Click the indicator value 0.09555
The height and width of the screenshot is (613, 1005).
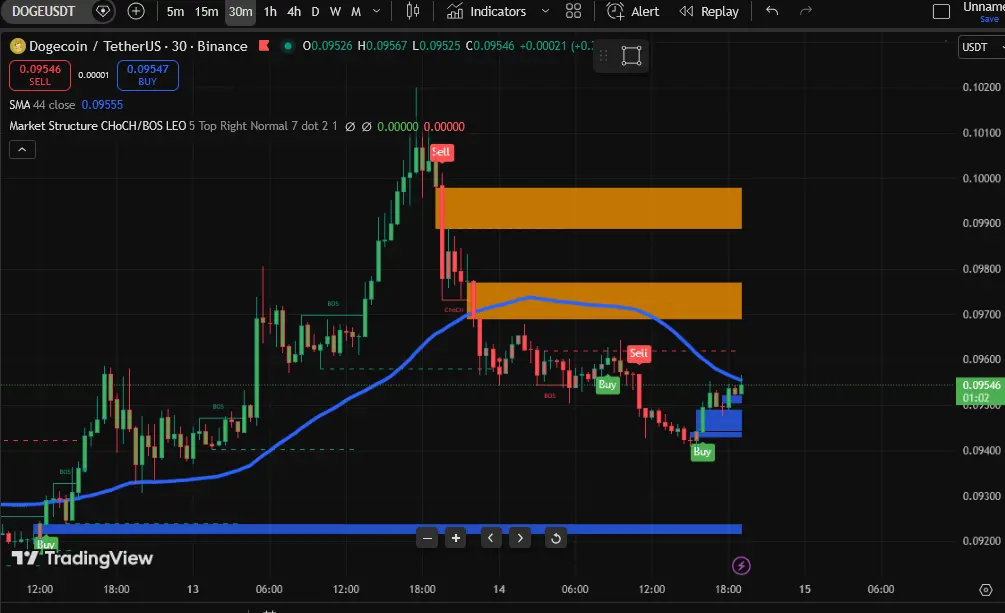pos(102,105)
